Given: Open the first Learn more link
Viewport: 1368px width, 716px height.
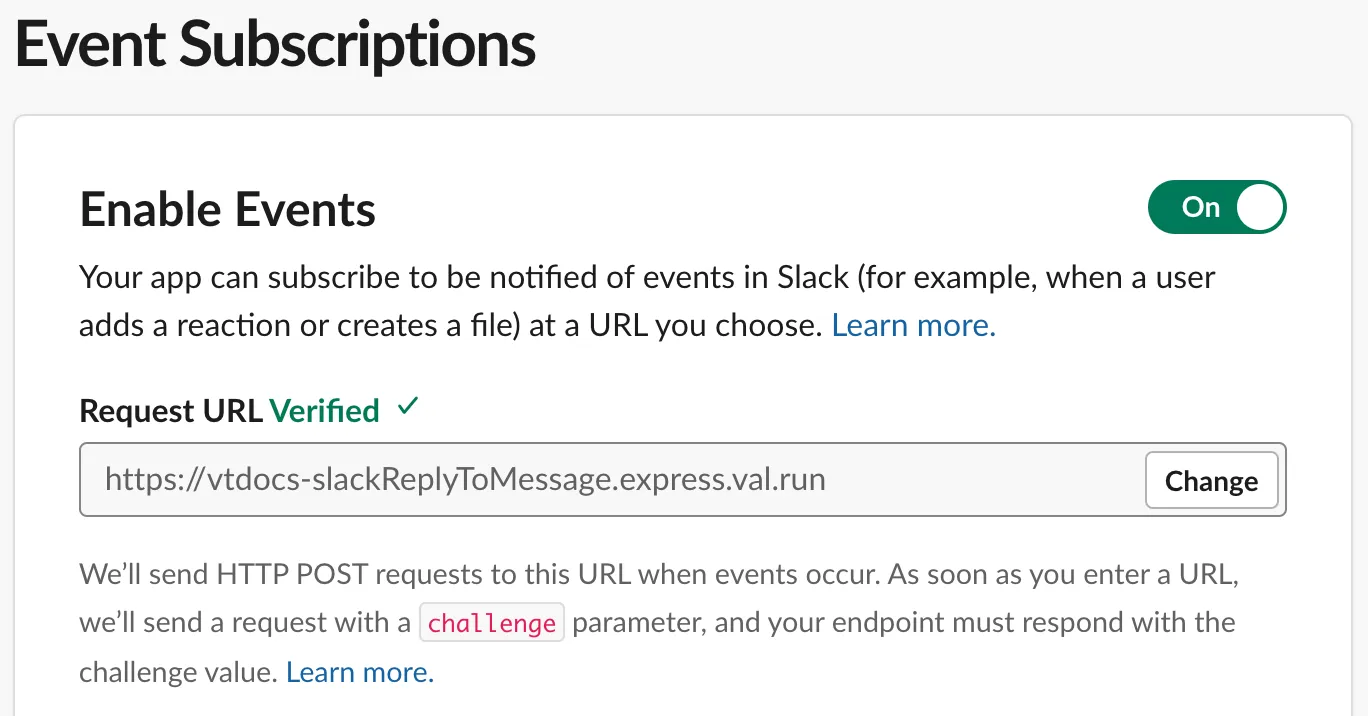Looking at the screenshot, I should pyautogui.click(x=912, y=325).
